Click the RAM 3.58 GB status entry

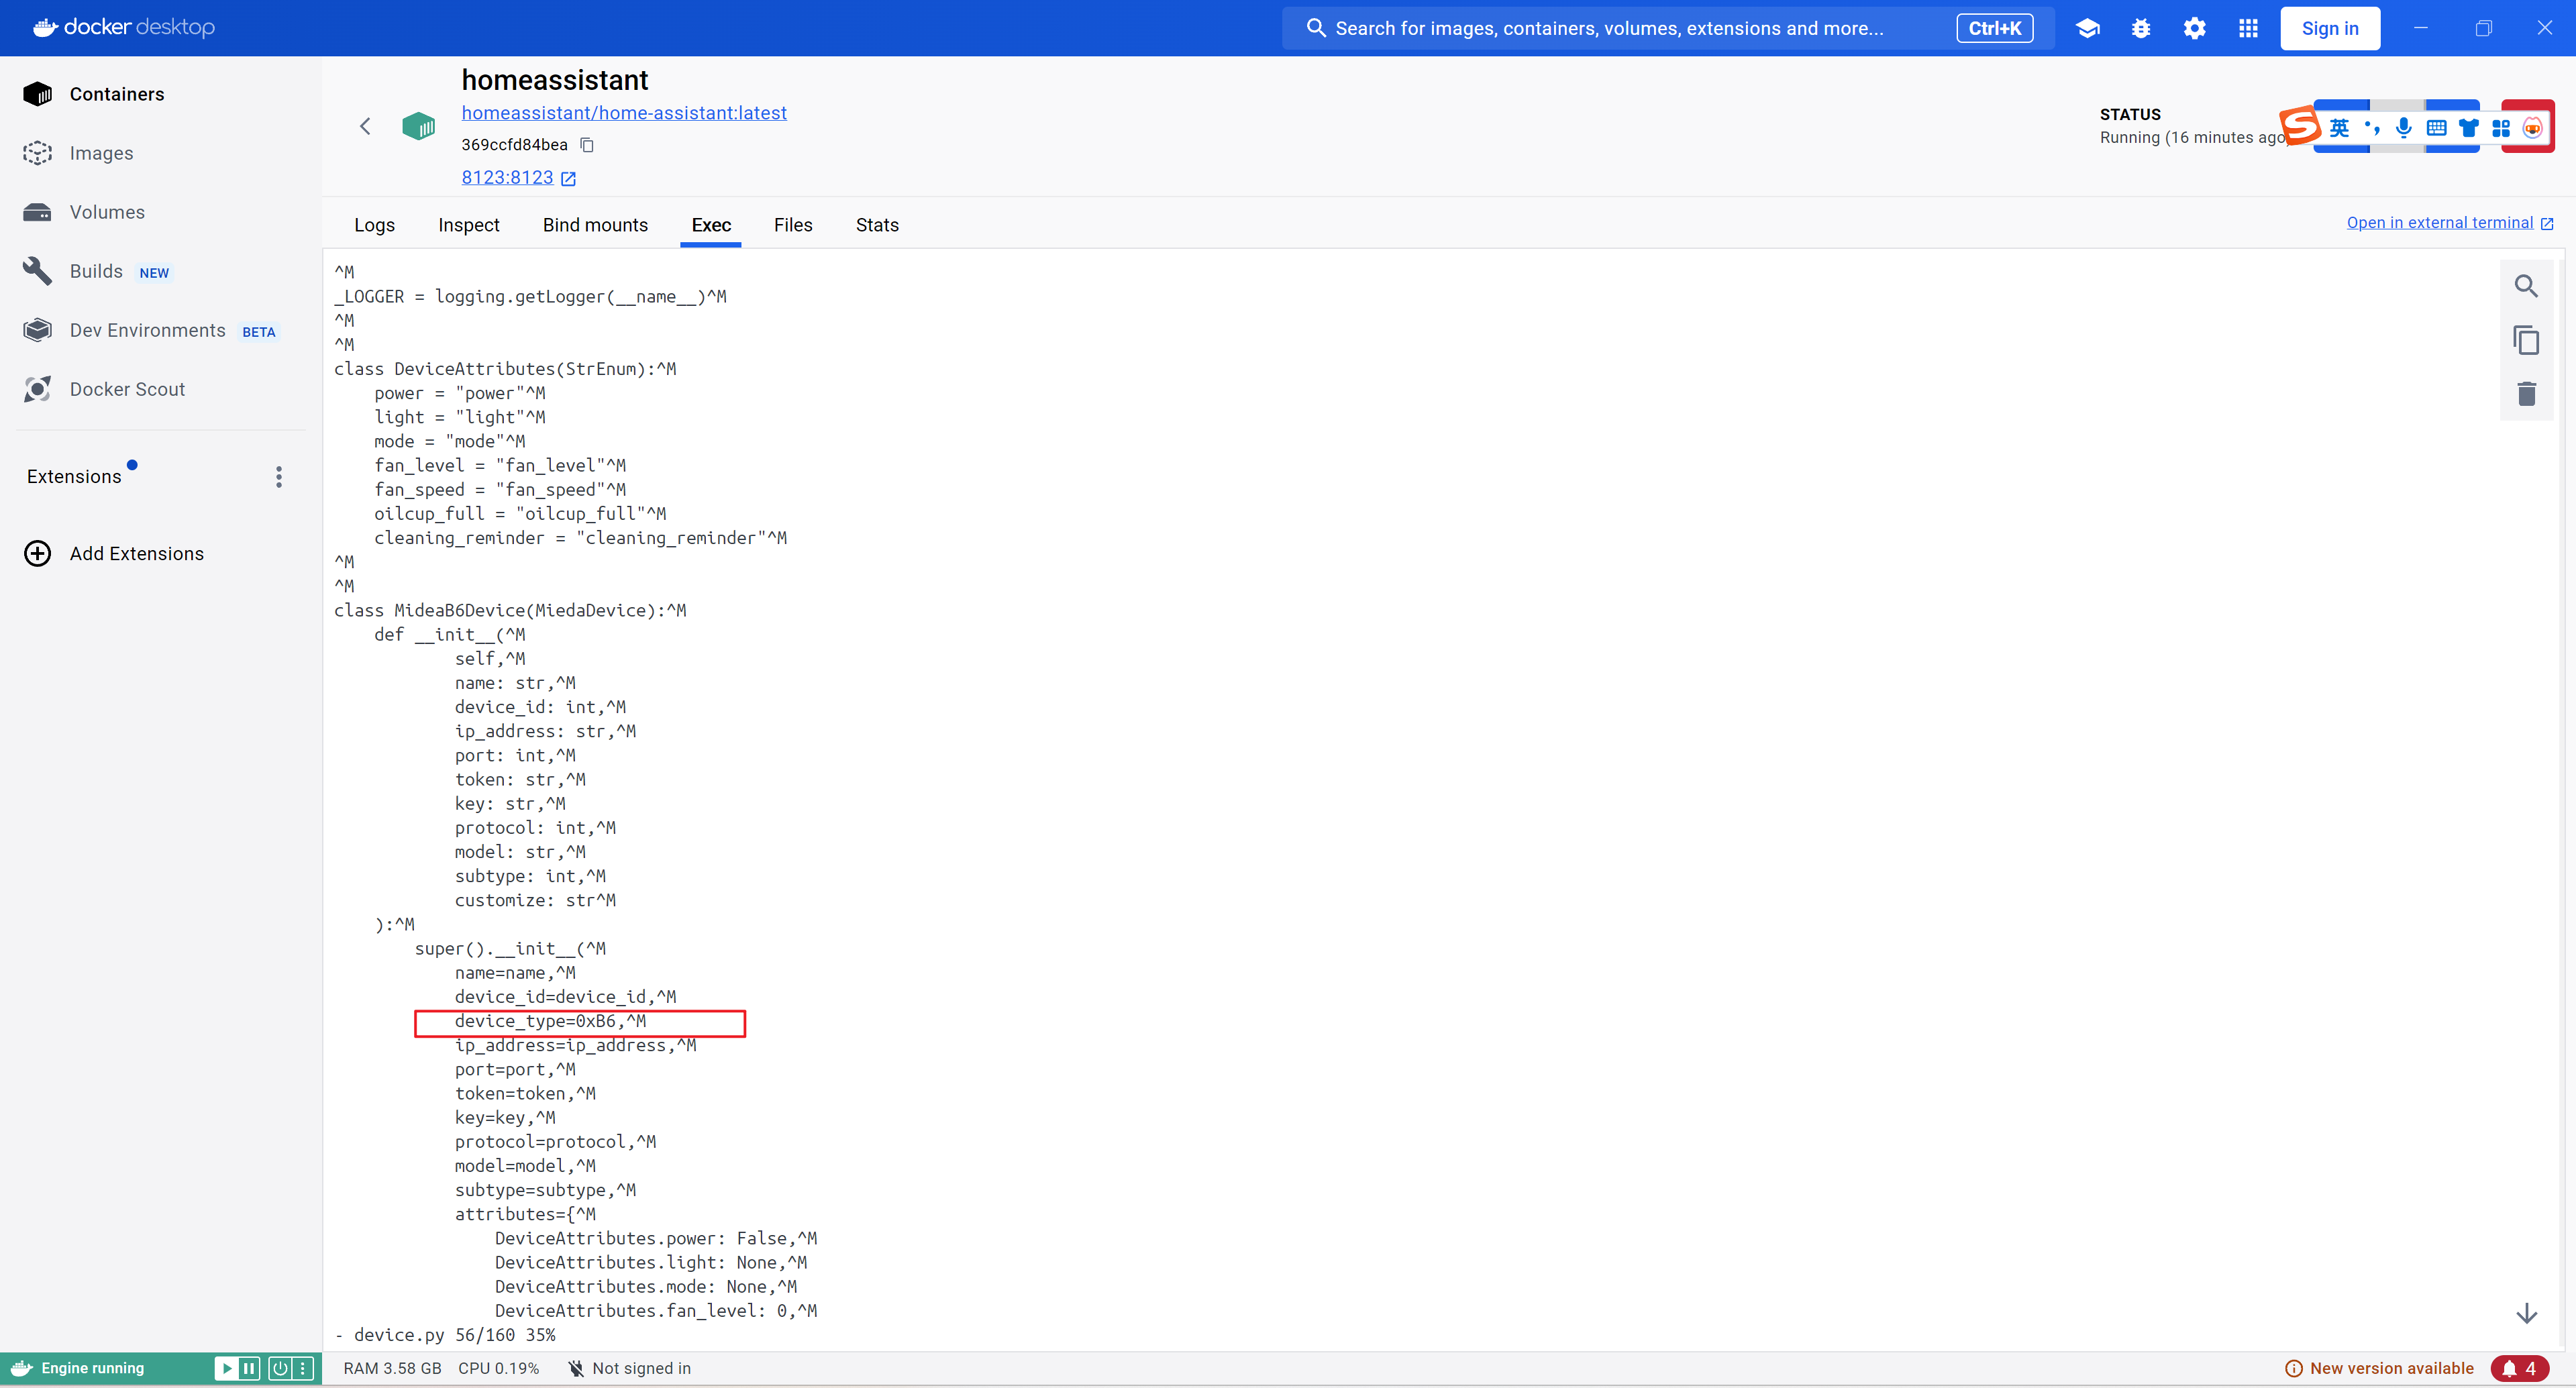392,1368
